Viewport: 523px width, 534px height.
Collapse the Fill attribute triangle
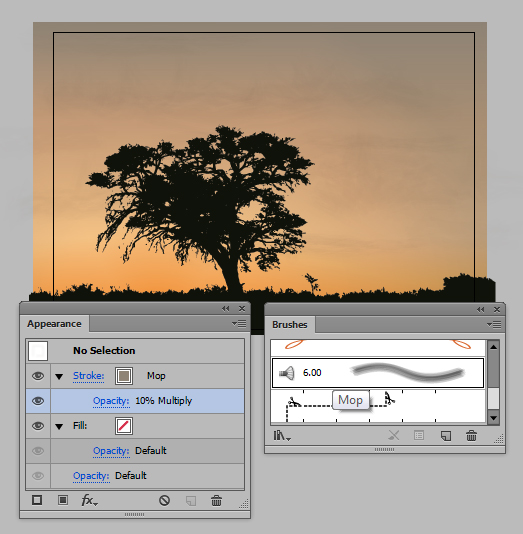(x=59, y=426)
